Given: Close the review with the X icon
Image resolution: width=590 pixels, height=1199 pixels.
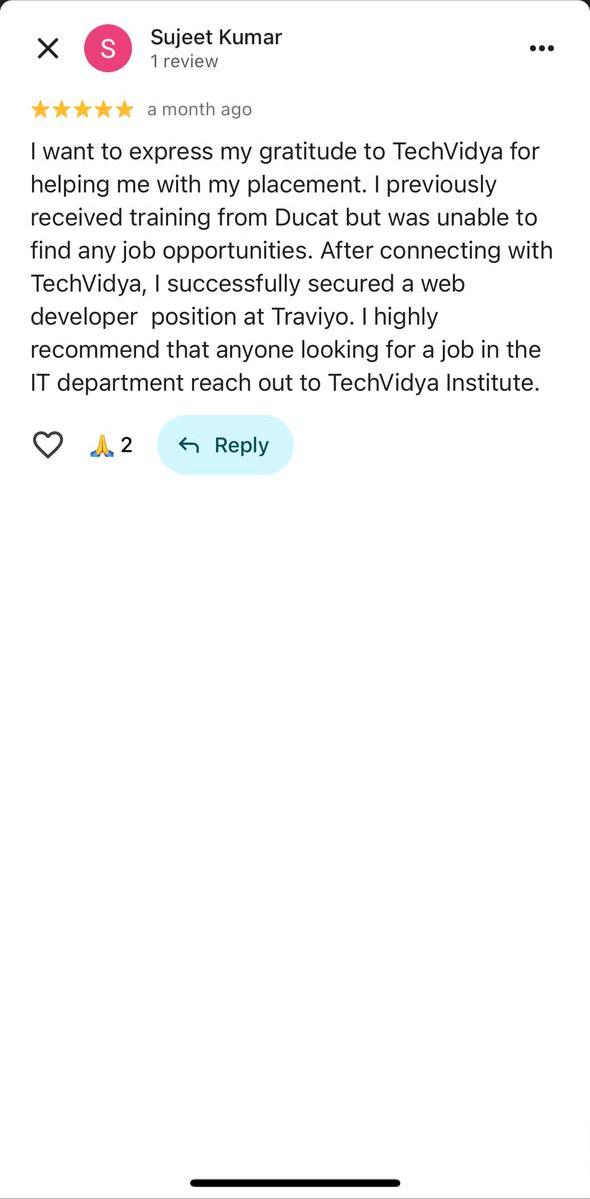Looking at the screenshot, I should [x=47, y=49].
